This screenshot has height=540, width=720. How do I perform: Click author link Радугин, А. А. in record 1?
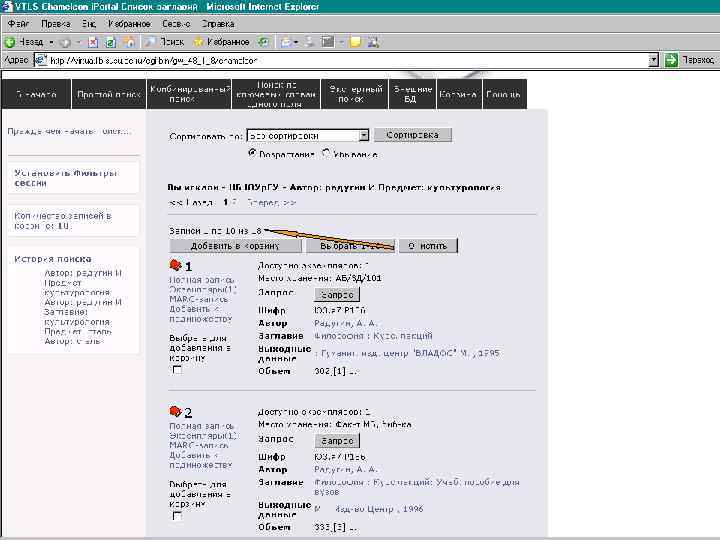click(x=345, y=323)
